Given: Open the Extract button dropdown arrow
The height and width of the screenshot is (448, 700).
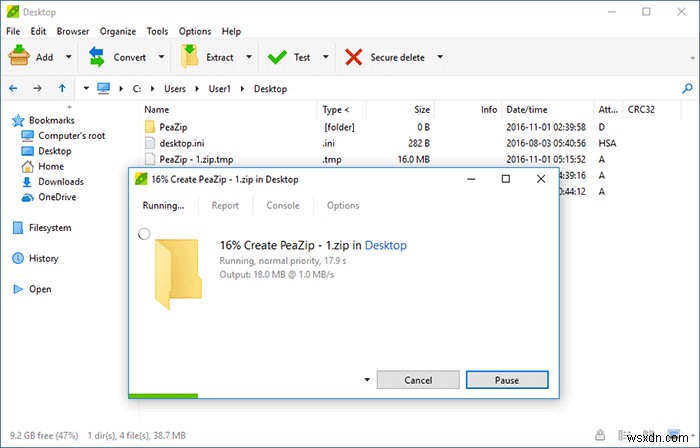Looking at the screenshot, I should pos(249,57).
